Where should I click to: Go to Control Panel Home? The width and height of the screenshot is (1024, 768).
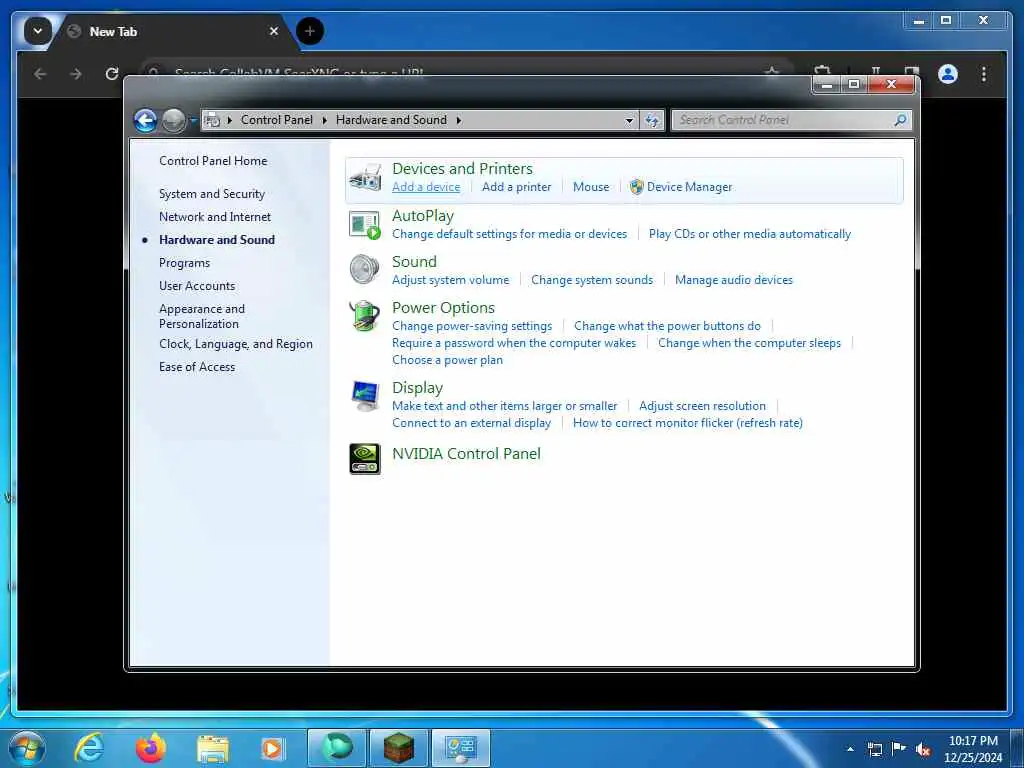pos(213,161)
